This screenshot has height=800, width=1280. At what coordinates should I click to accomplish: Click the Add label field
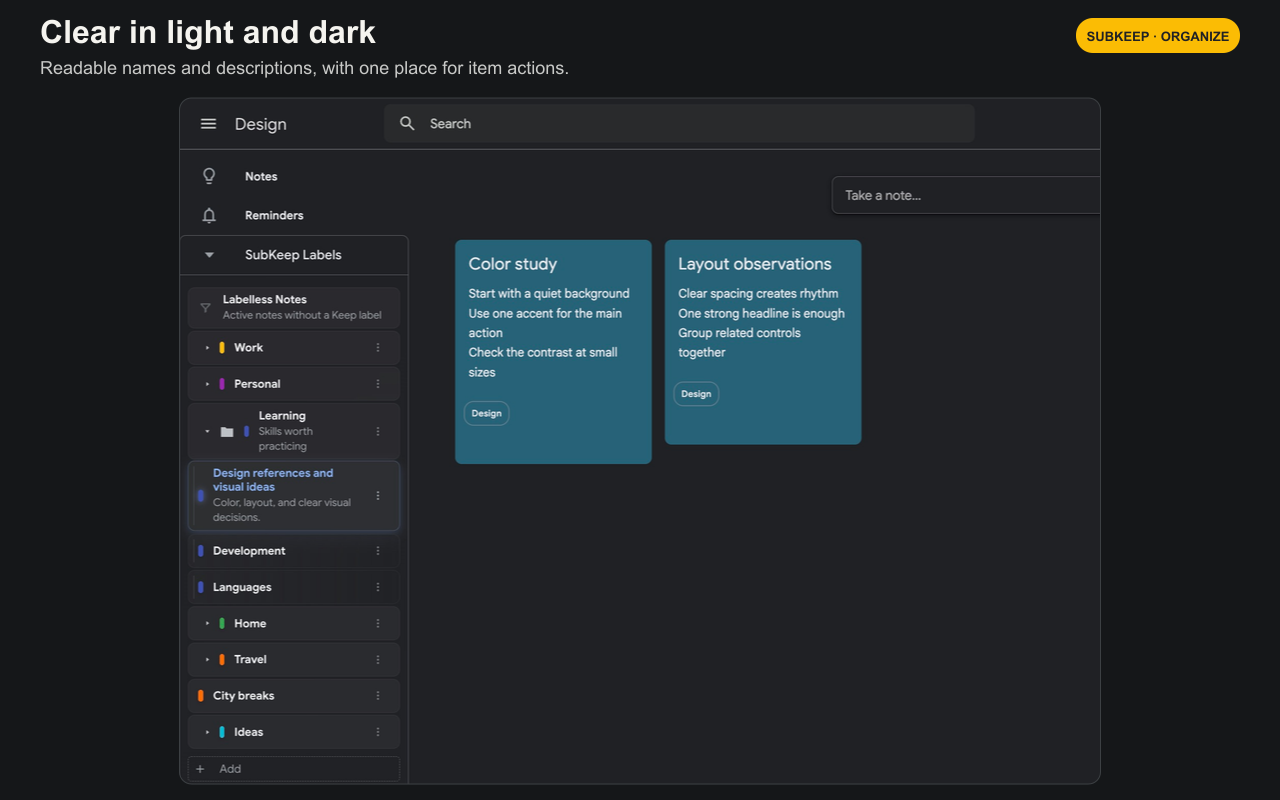294,769
